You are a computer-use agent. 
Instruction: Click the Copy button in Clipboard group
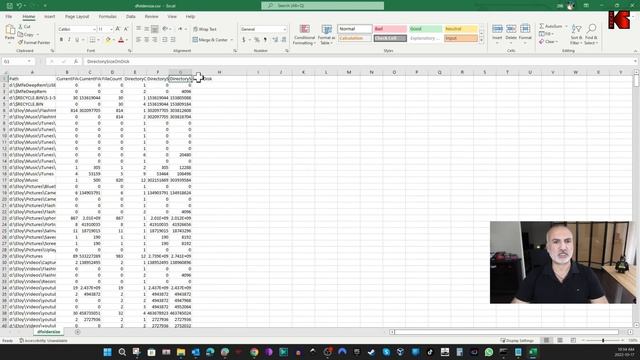(x=27, y=34)
